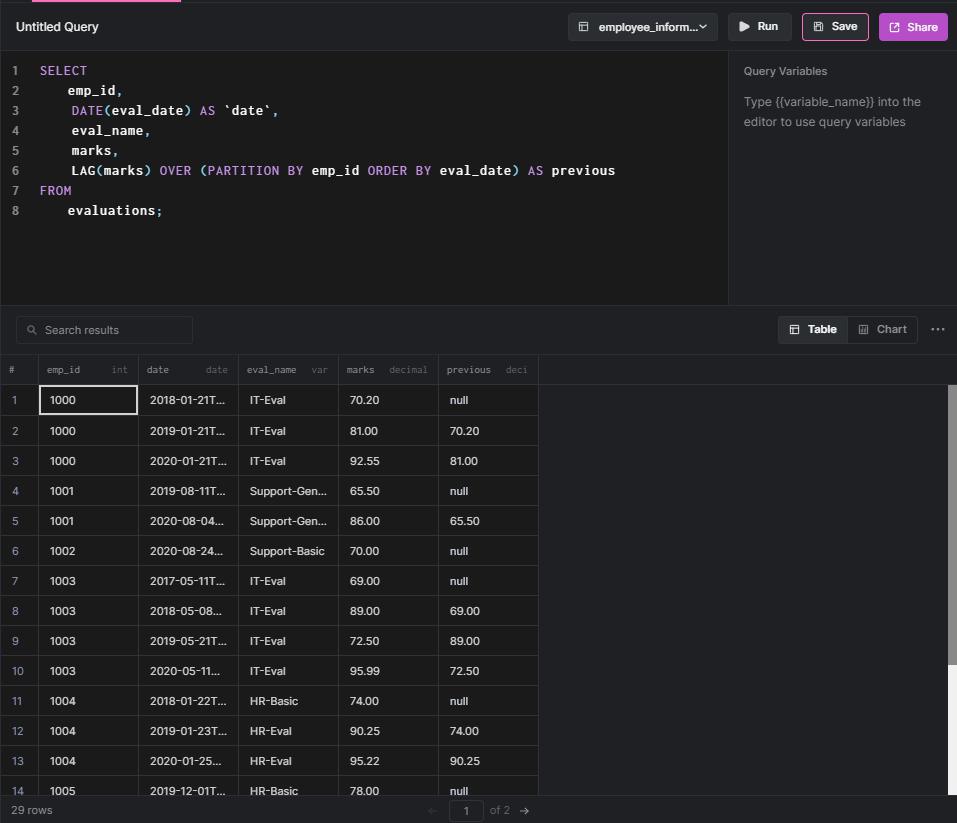Select Support-Gen... cell in row 4
957x823 pixels.
tap(289, 491)
